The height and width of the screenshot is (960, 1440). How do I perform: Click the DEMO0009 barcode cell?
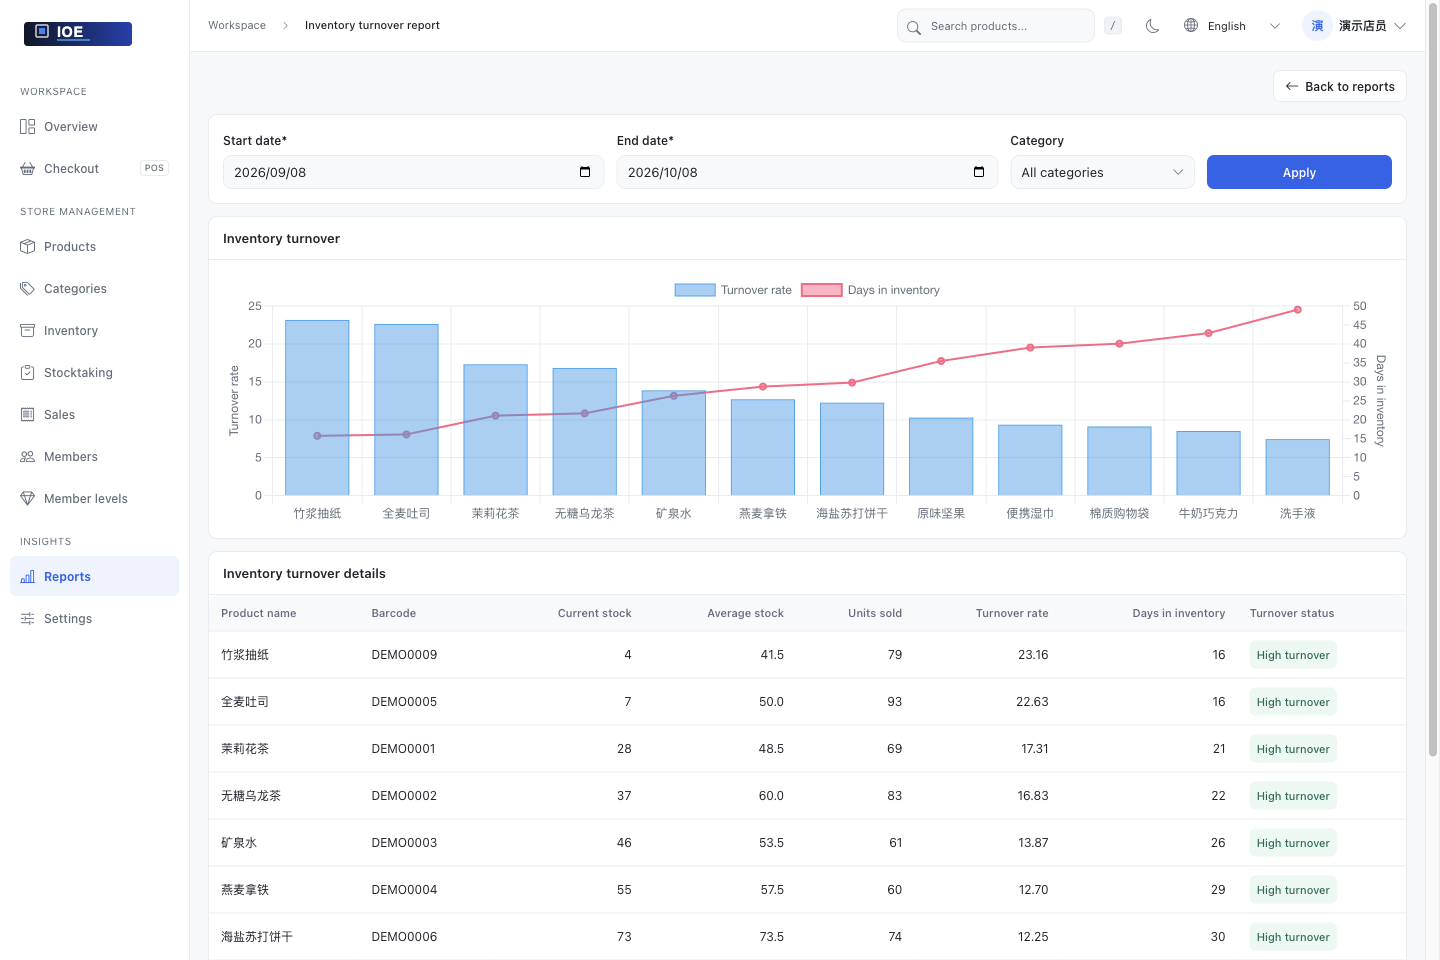(404, 655)
